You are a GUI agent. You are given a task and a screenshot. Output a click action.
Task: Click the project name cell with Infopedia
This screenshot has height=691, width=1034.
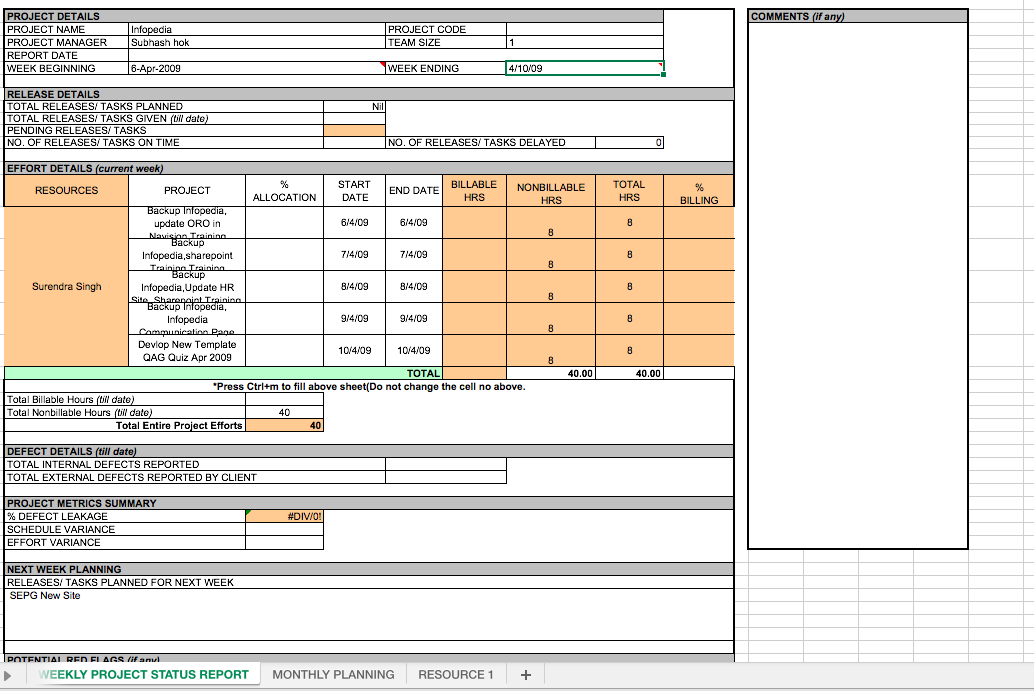coord(256,30)
